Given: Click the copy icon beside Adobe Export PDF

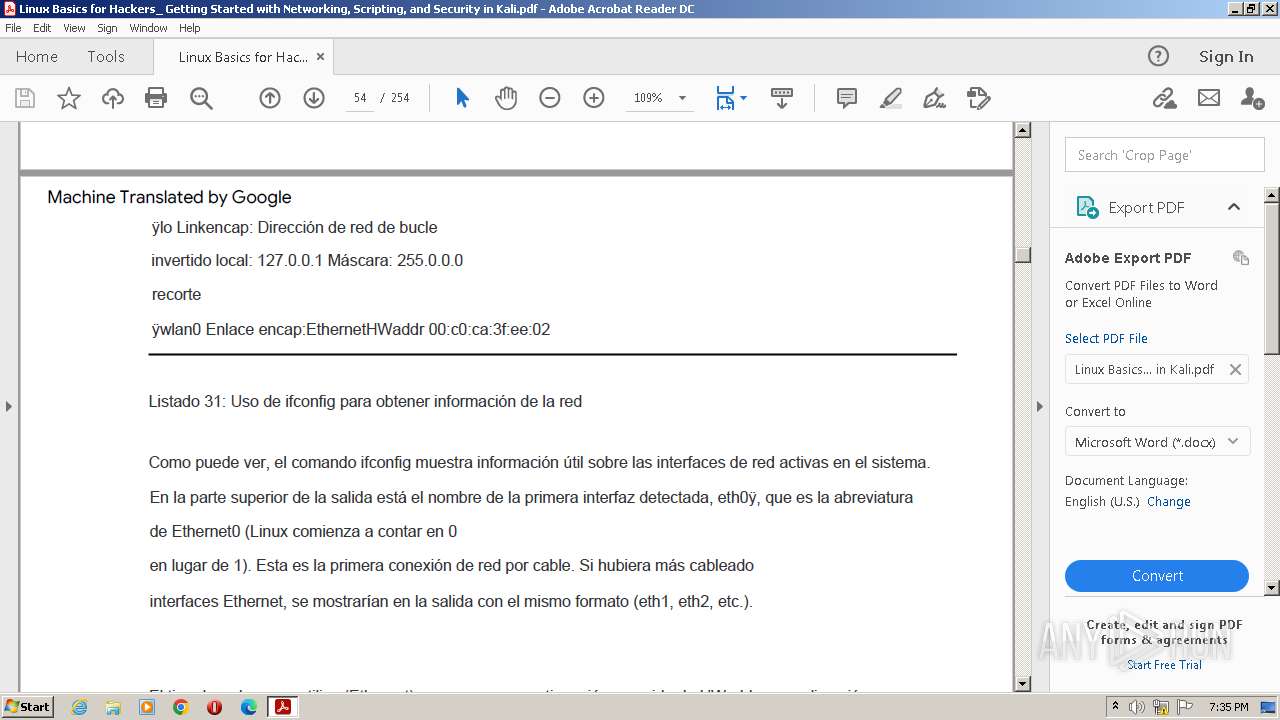Looking at the screenshot, I should pos(1241,257).
